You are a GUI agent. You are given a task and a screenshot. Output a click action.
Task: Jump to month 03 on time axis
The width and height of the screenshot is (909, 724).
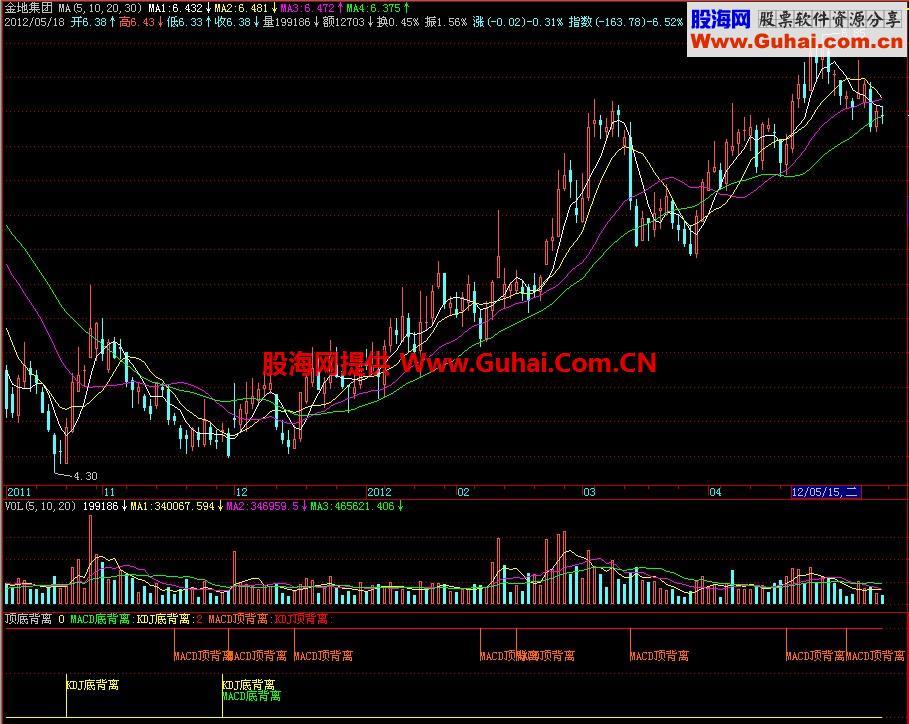click(x=589, y=492)
